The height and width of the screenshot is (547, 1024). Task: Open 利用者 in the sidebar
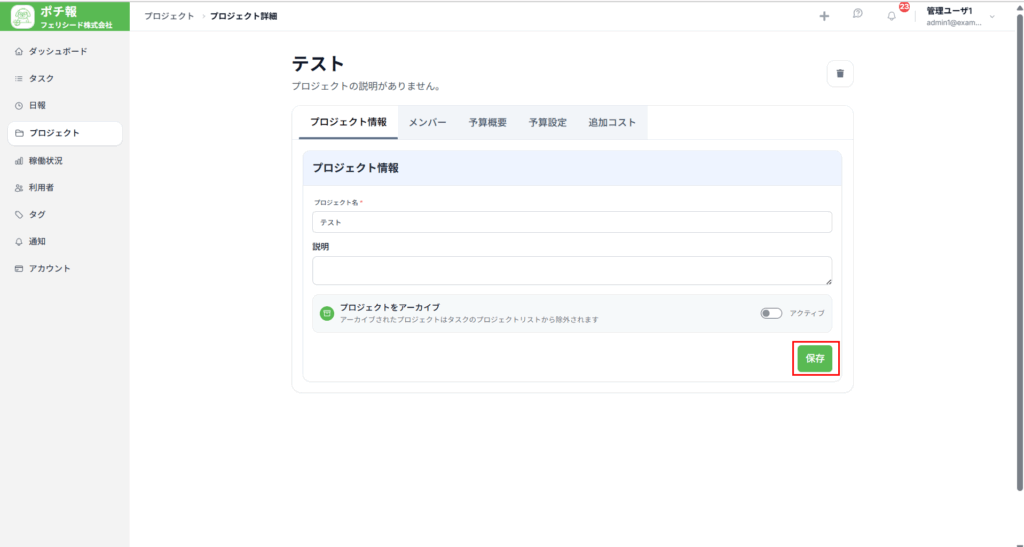(x=41, y=187)
